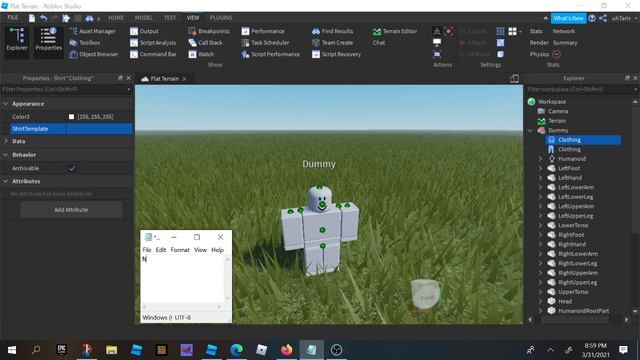Select the second Clothing item under Dummy
The height and width of the screenshot is (360, 640).
569,149
